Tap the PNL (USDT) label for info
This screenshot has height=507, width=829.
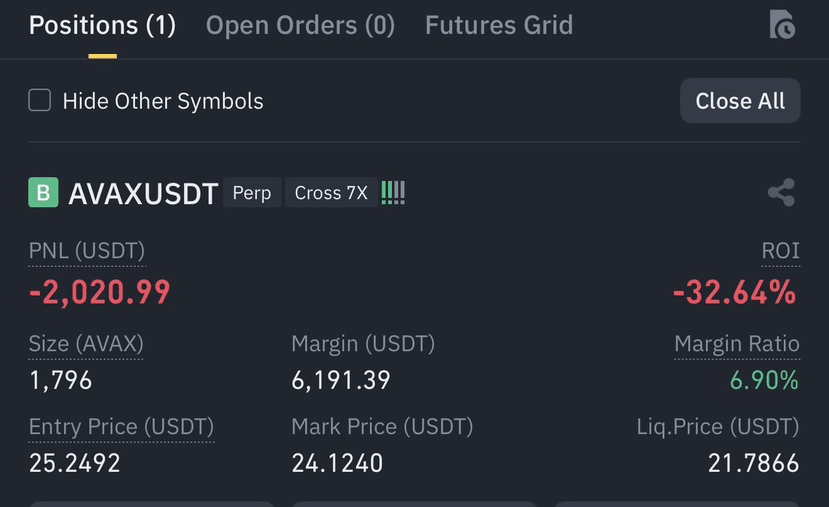click(87, 251)
